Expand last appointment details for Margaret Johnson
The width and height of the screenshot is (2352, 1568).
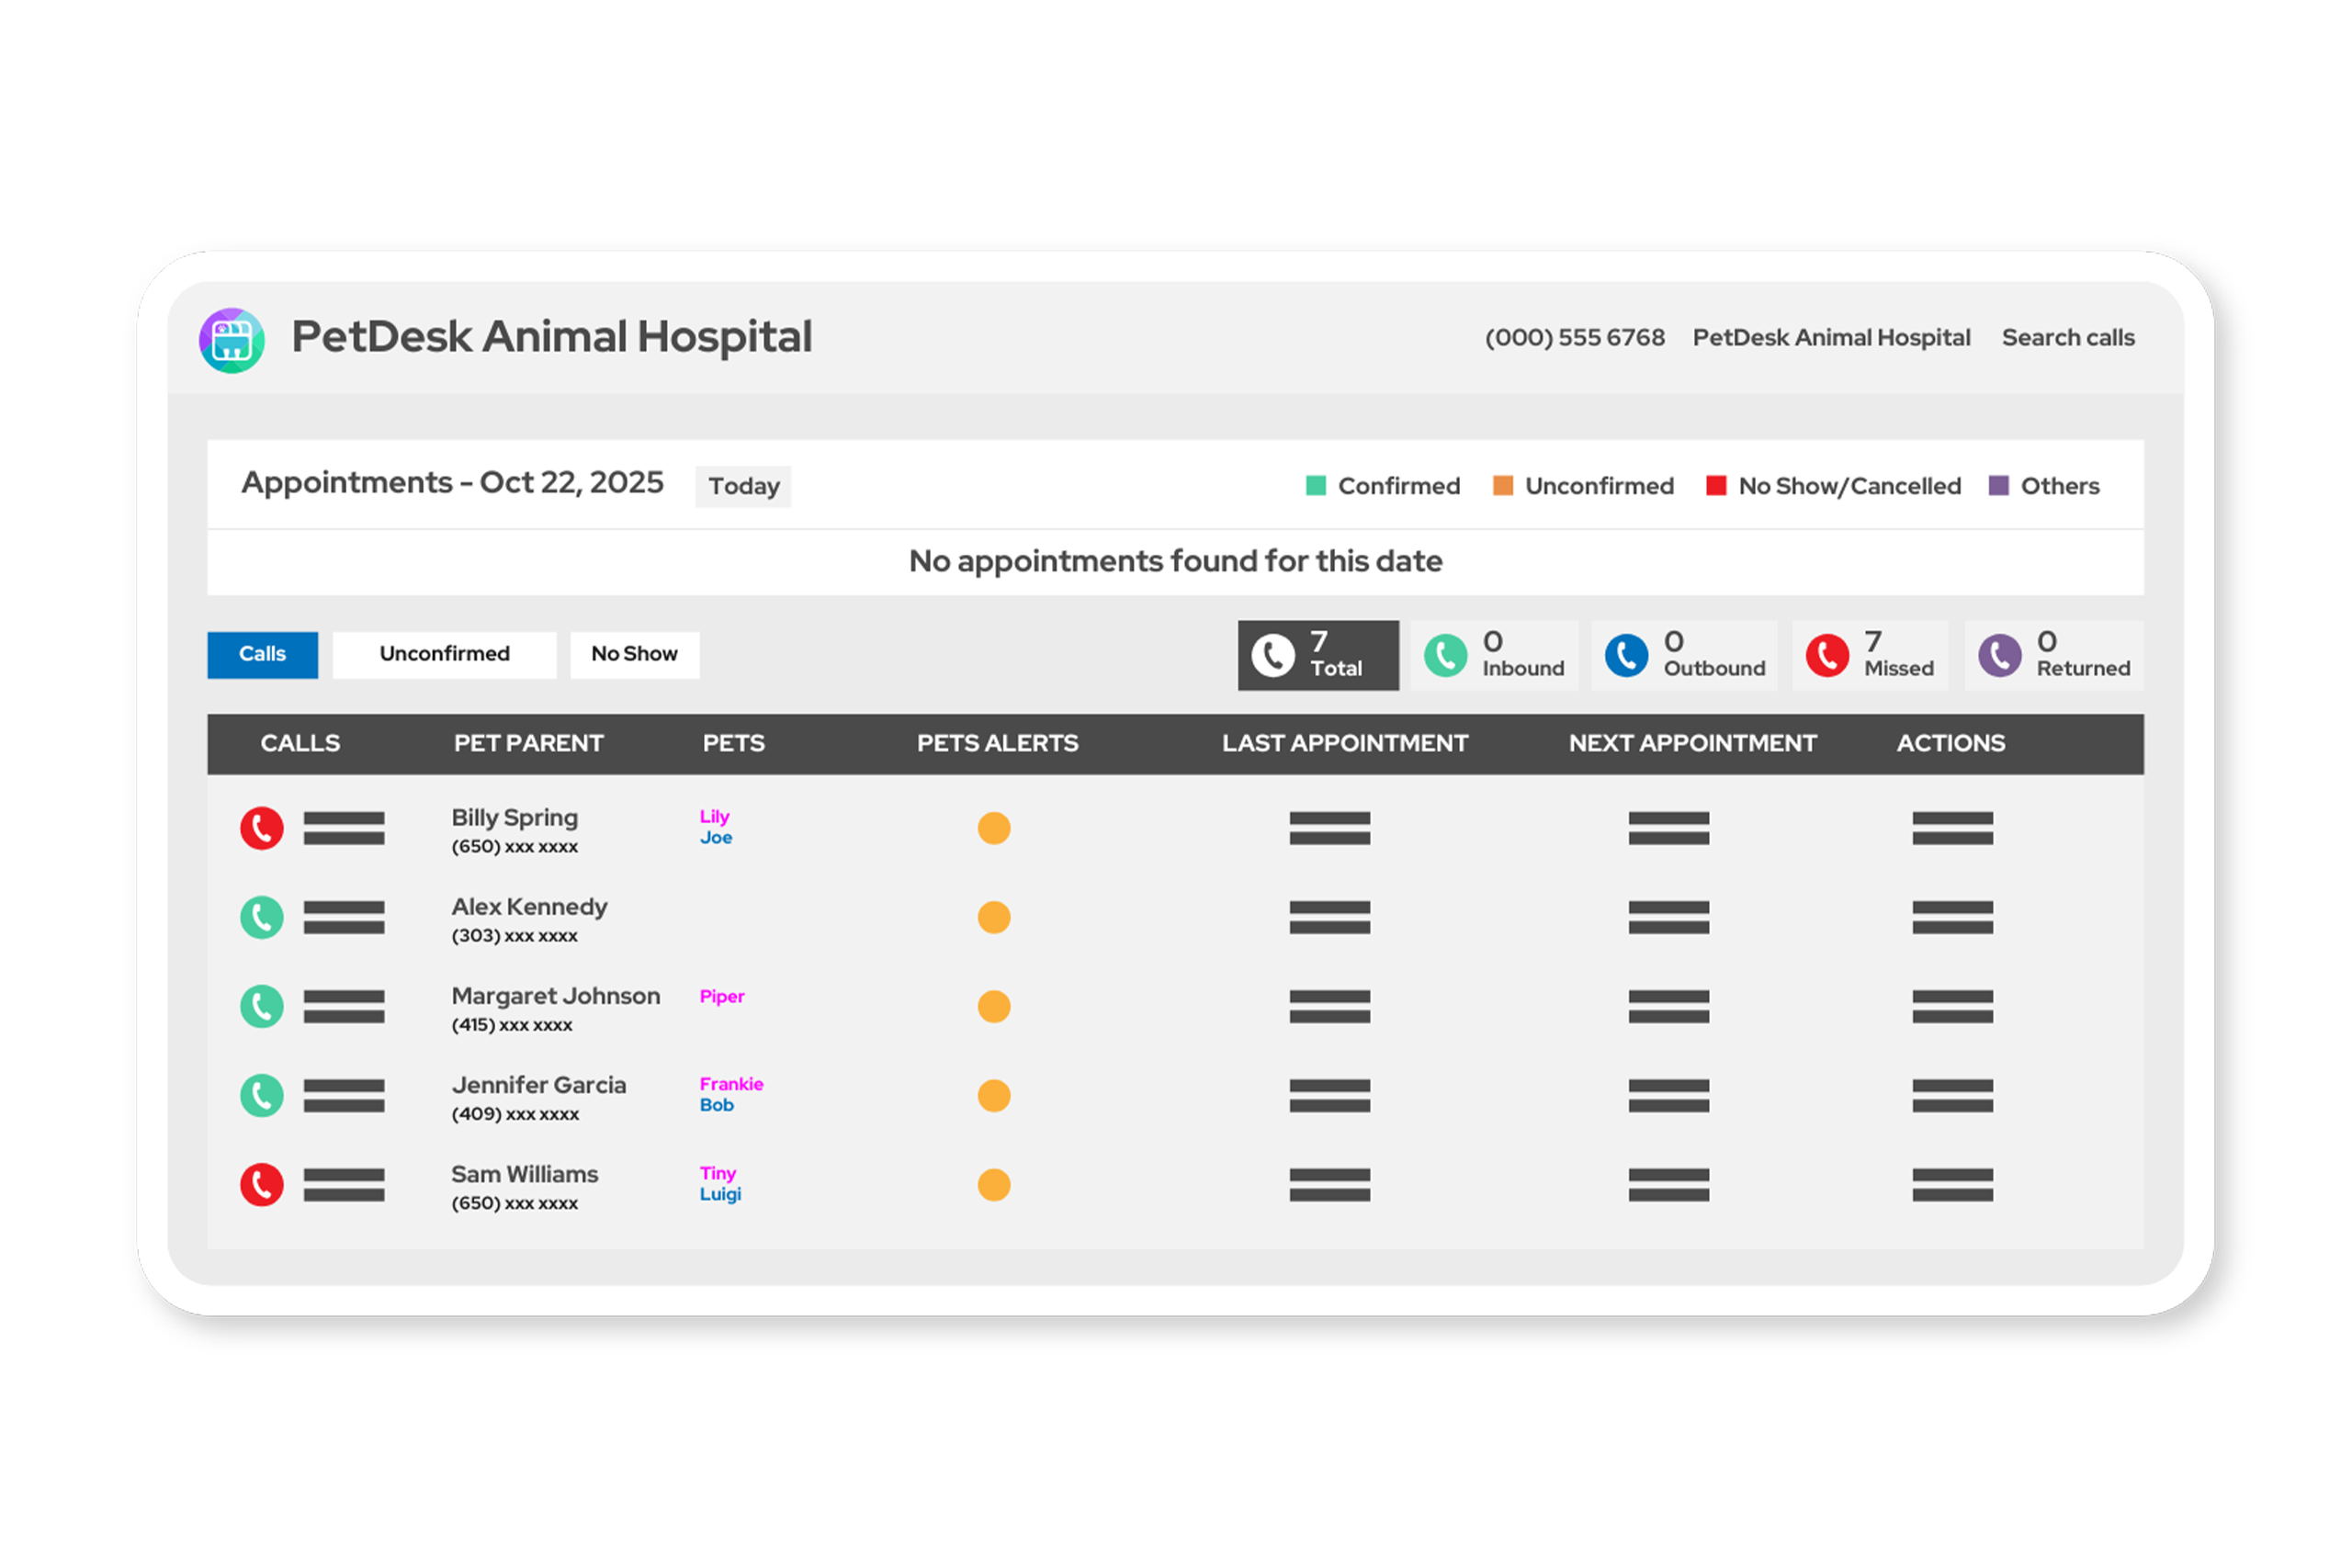(1330, 1007)
